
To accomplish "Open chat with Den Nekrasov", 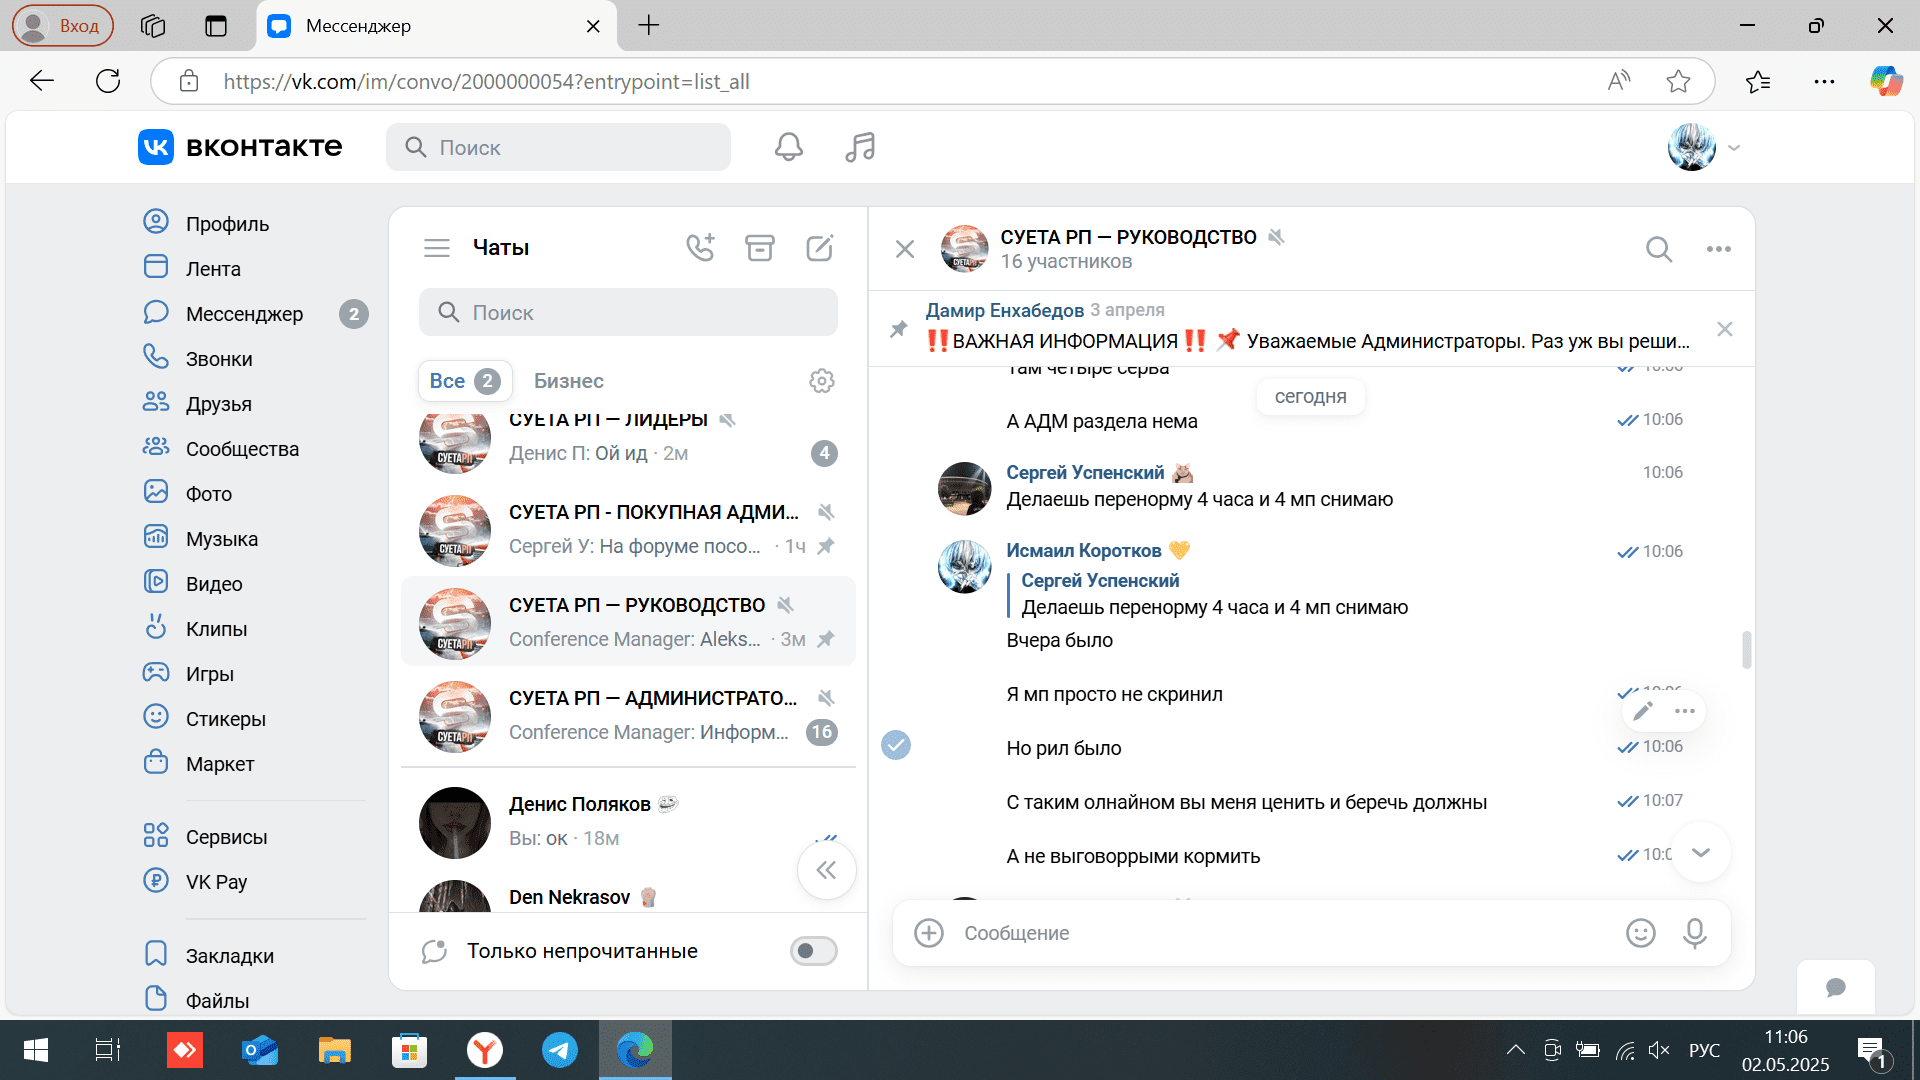I will (x=628, y=895).
